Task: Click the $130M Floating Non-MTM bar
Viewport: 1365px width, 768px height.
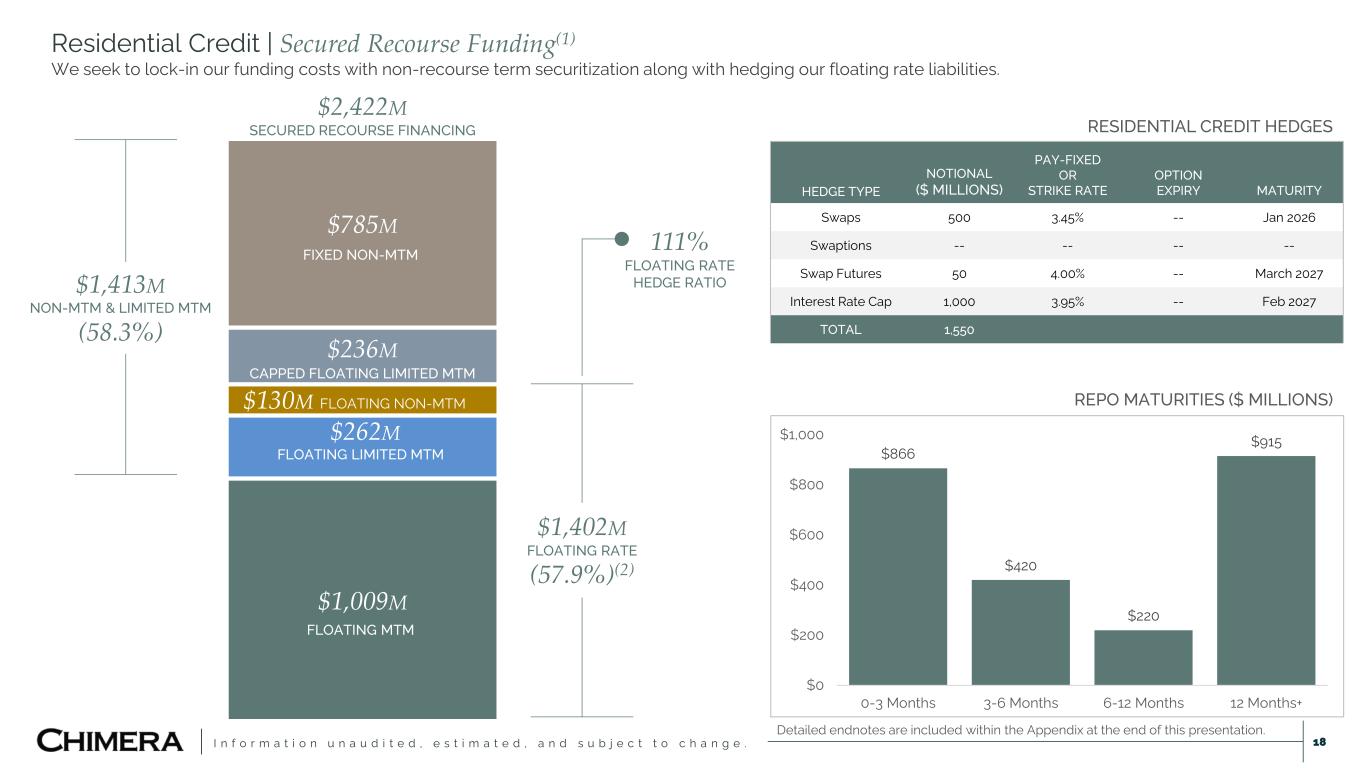Action: tap(362, 401)
